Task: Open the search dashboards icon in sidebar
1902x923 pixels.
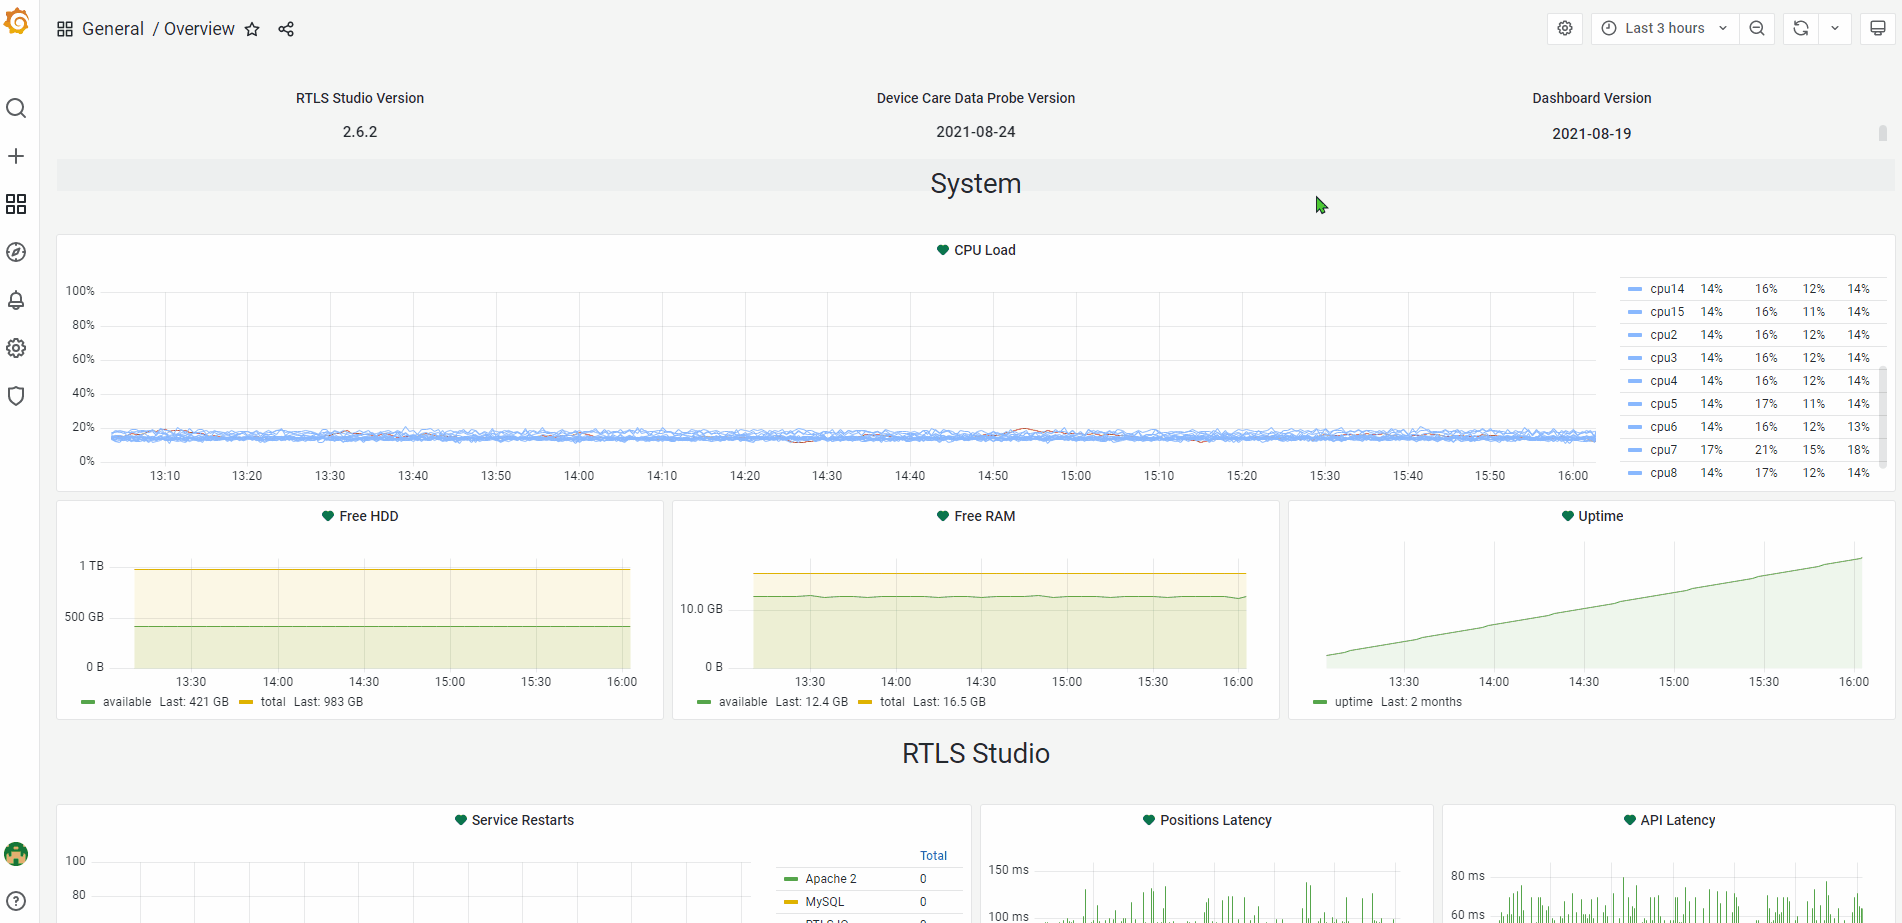Action: point(16,108)
